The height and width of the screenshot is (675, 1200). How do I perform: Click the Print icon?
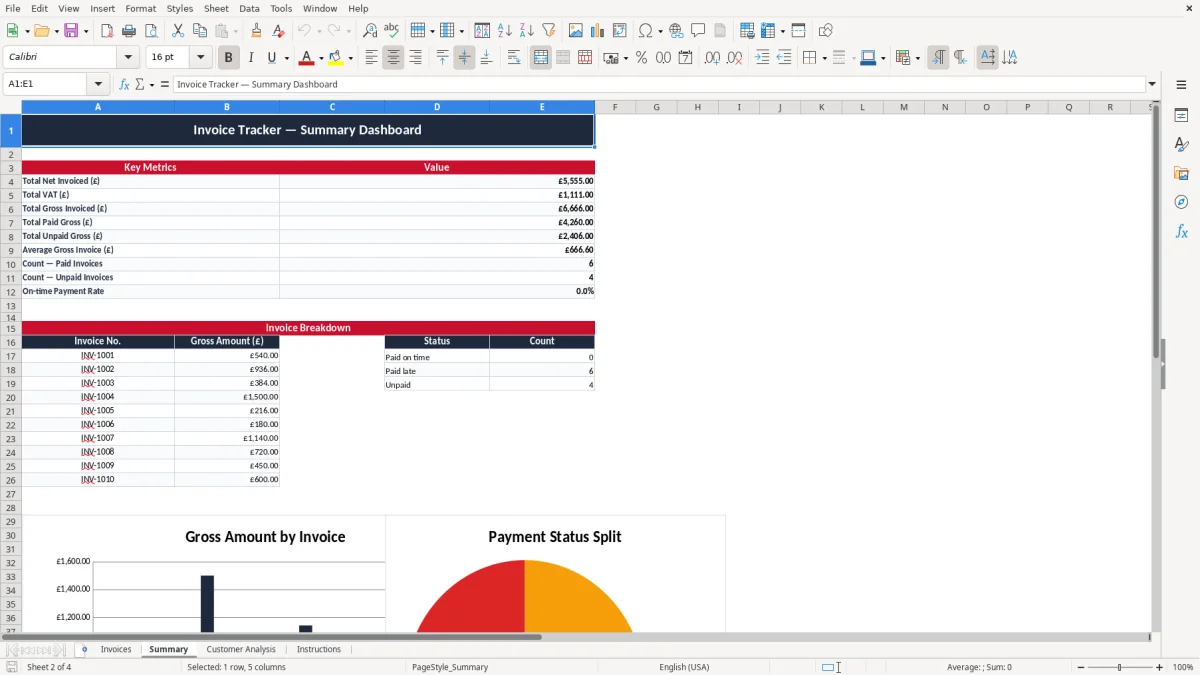129,31
